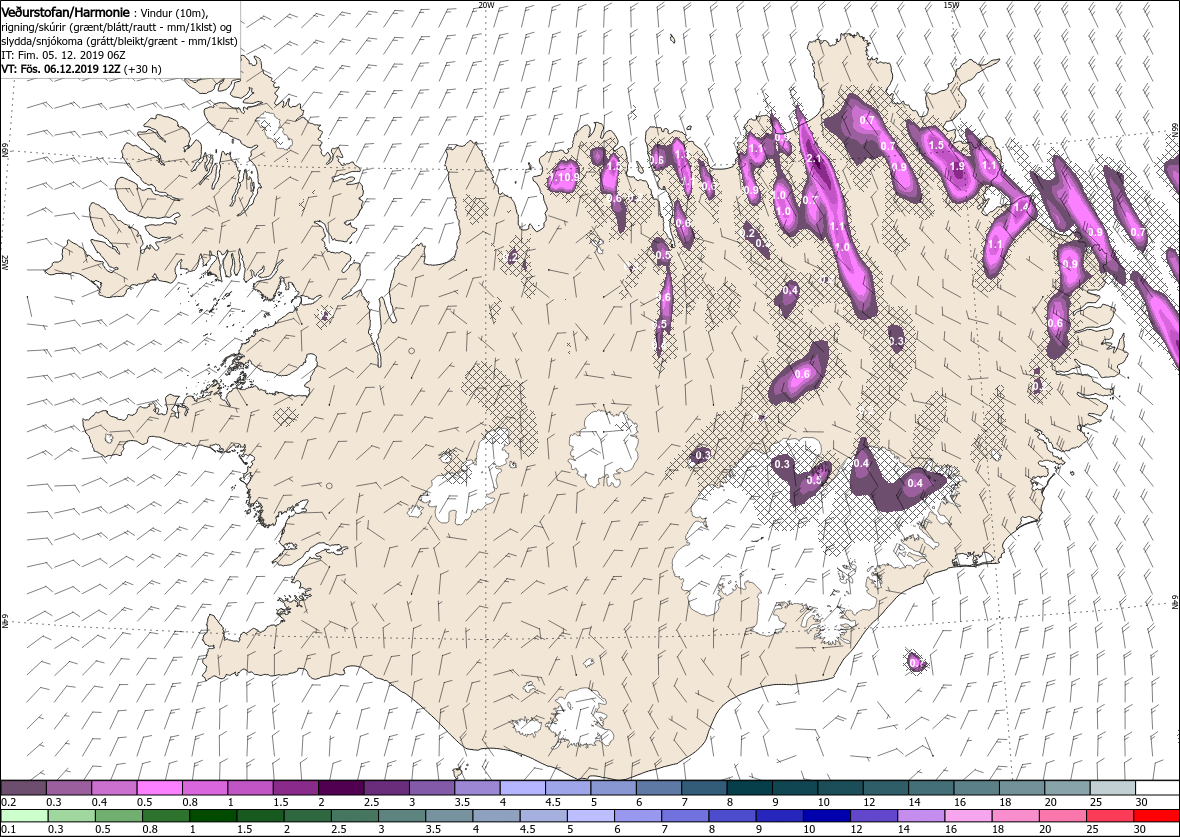Image resolution: width=1180 pixels, height=837 pixels.
Task: Click the pale pink 16 swatch in lower legend row
Action: tap(967, 816)
